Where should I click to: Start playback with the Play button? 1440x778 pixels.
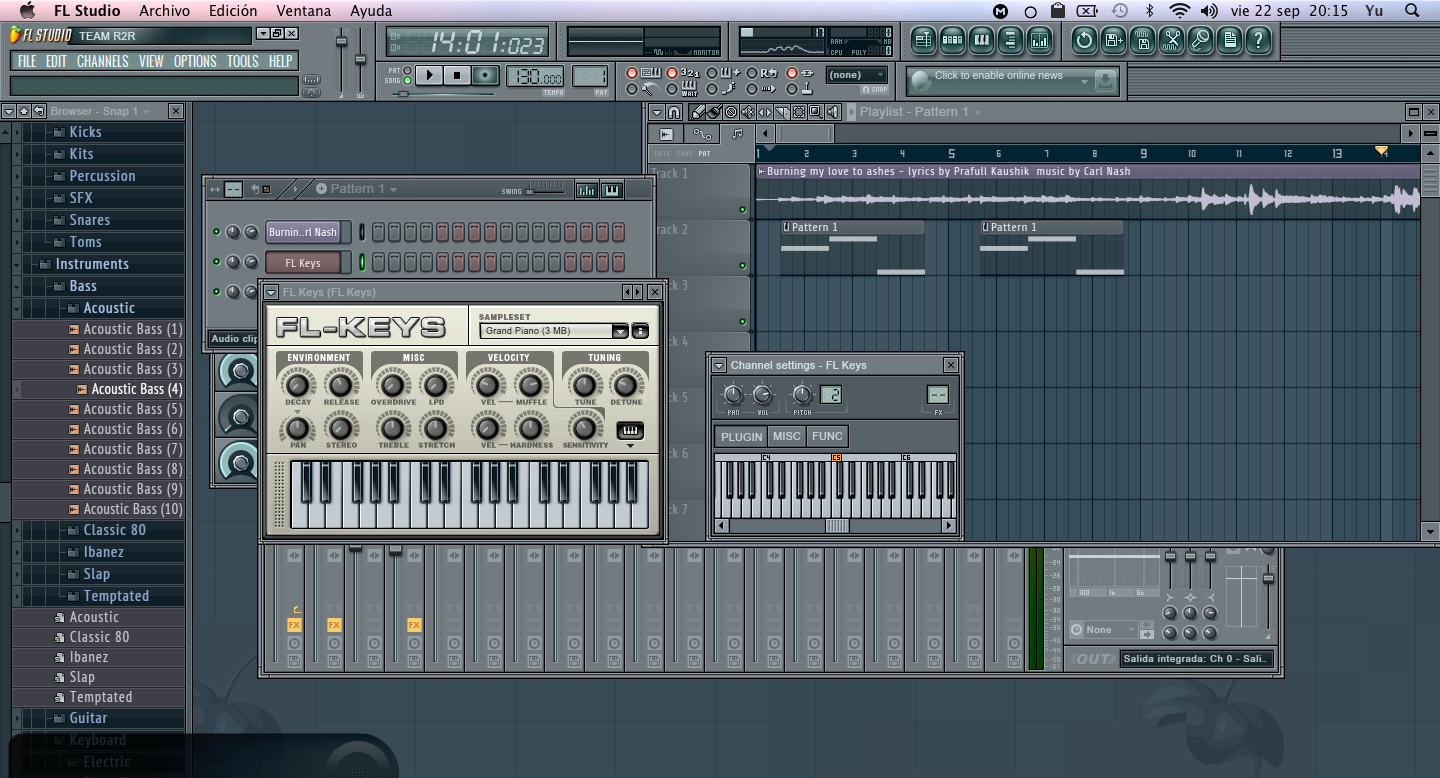[x=429, y=75]
